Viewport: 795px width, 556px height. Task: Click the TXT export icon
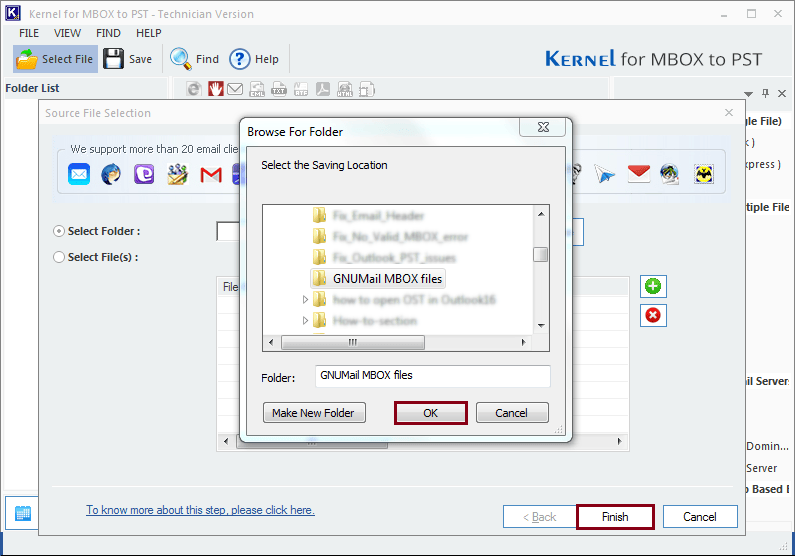coord(279,89)
